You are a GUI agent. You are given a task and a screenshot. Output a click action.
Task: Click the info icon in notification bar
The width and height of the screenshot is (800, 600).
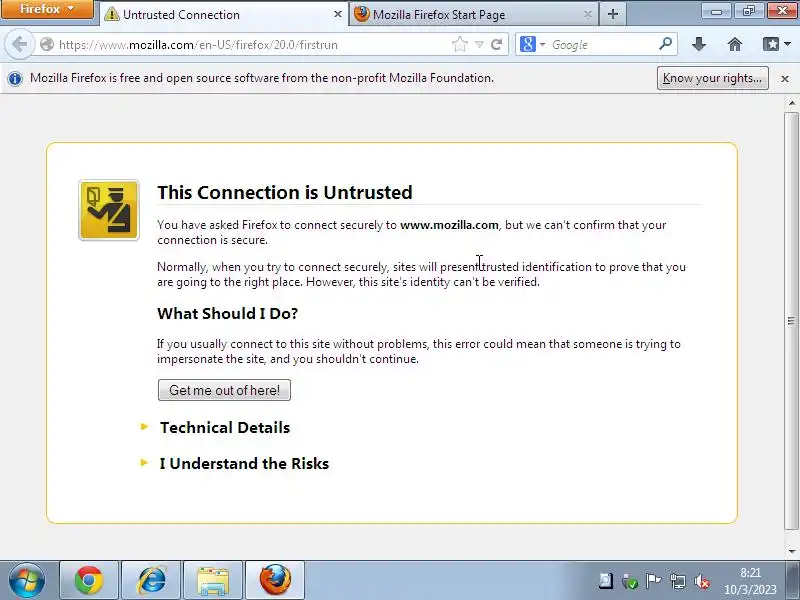(x=15, y=79)
